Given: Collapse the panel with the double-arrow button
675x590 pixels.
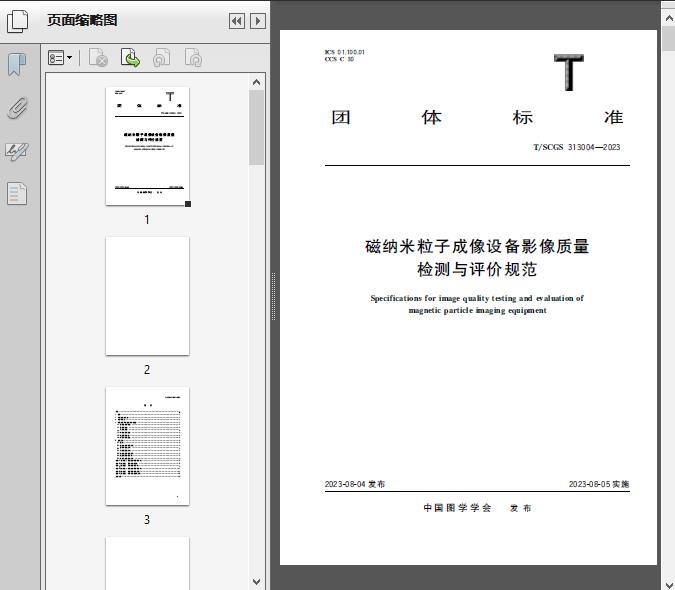Looking at the screenshot, I should (x=236, y=21).
